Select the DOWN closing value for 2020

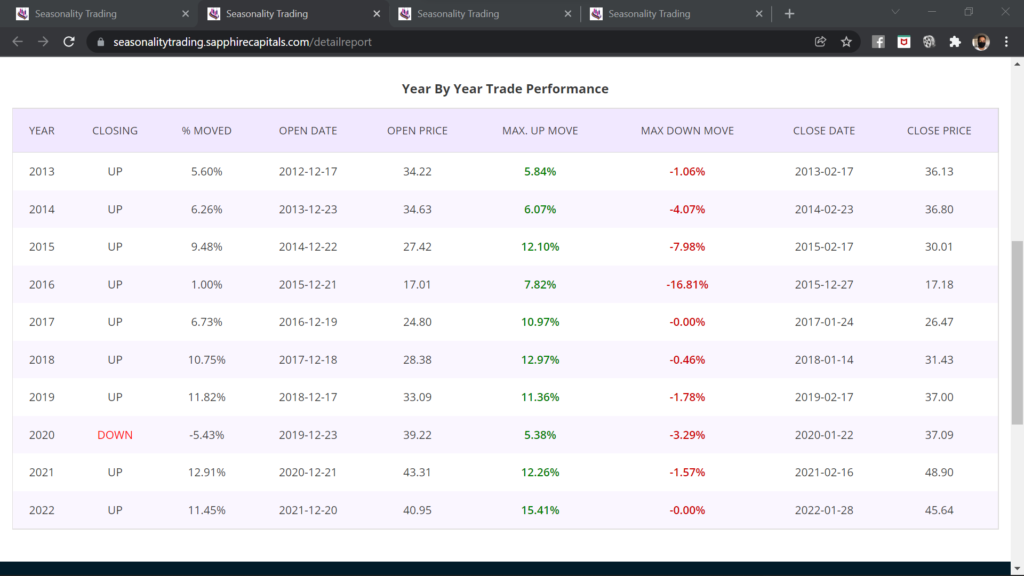coord(115,435)
